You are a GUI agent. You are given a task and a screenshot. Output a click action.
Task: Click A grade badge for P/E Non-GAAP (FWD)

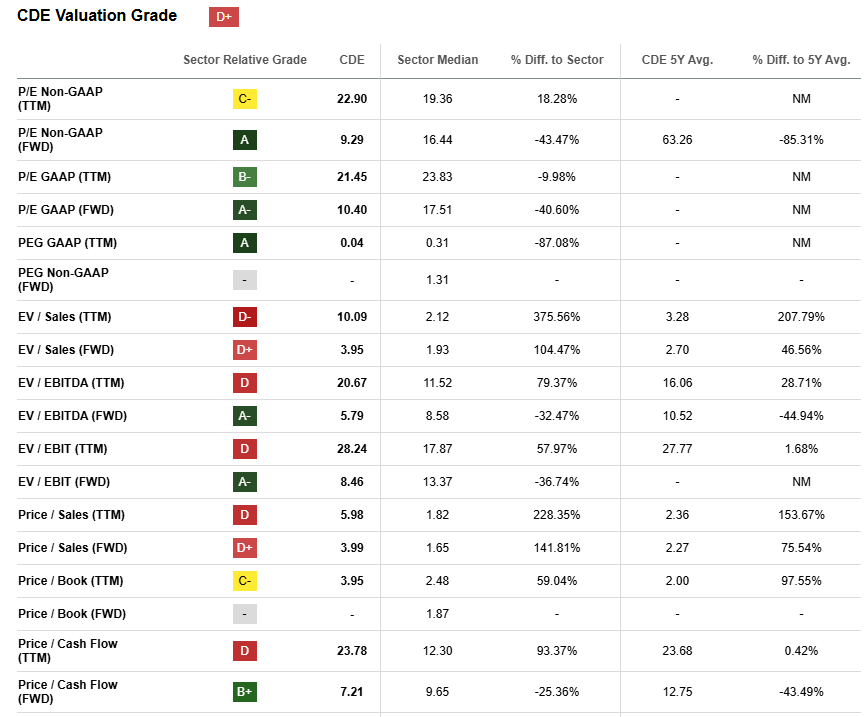[x=244, y=140]
